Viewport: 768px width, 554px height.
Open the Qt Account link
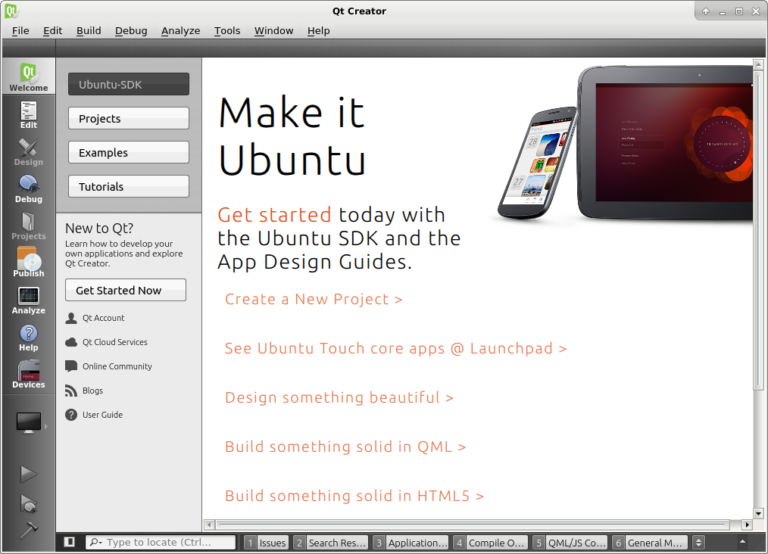click(x=103, y=318)
